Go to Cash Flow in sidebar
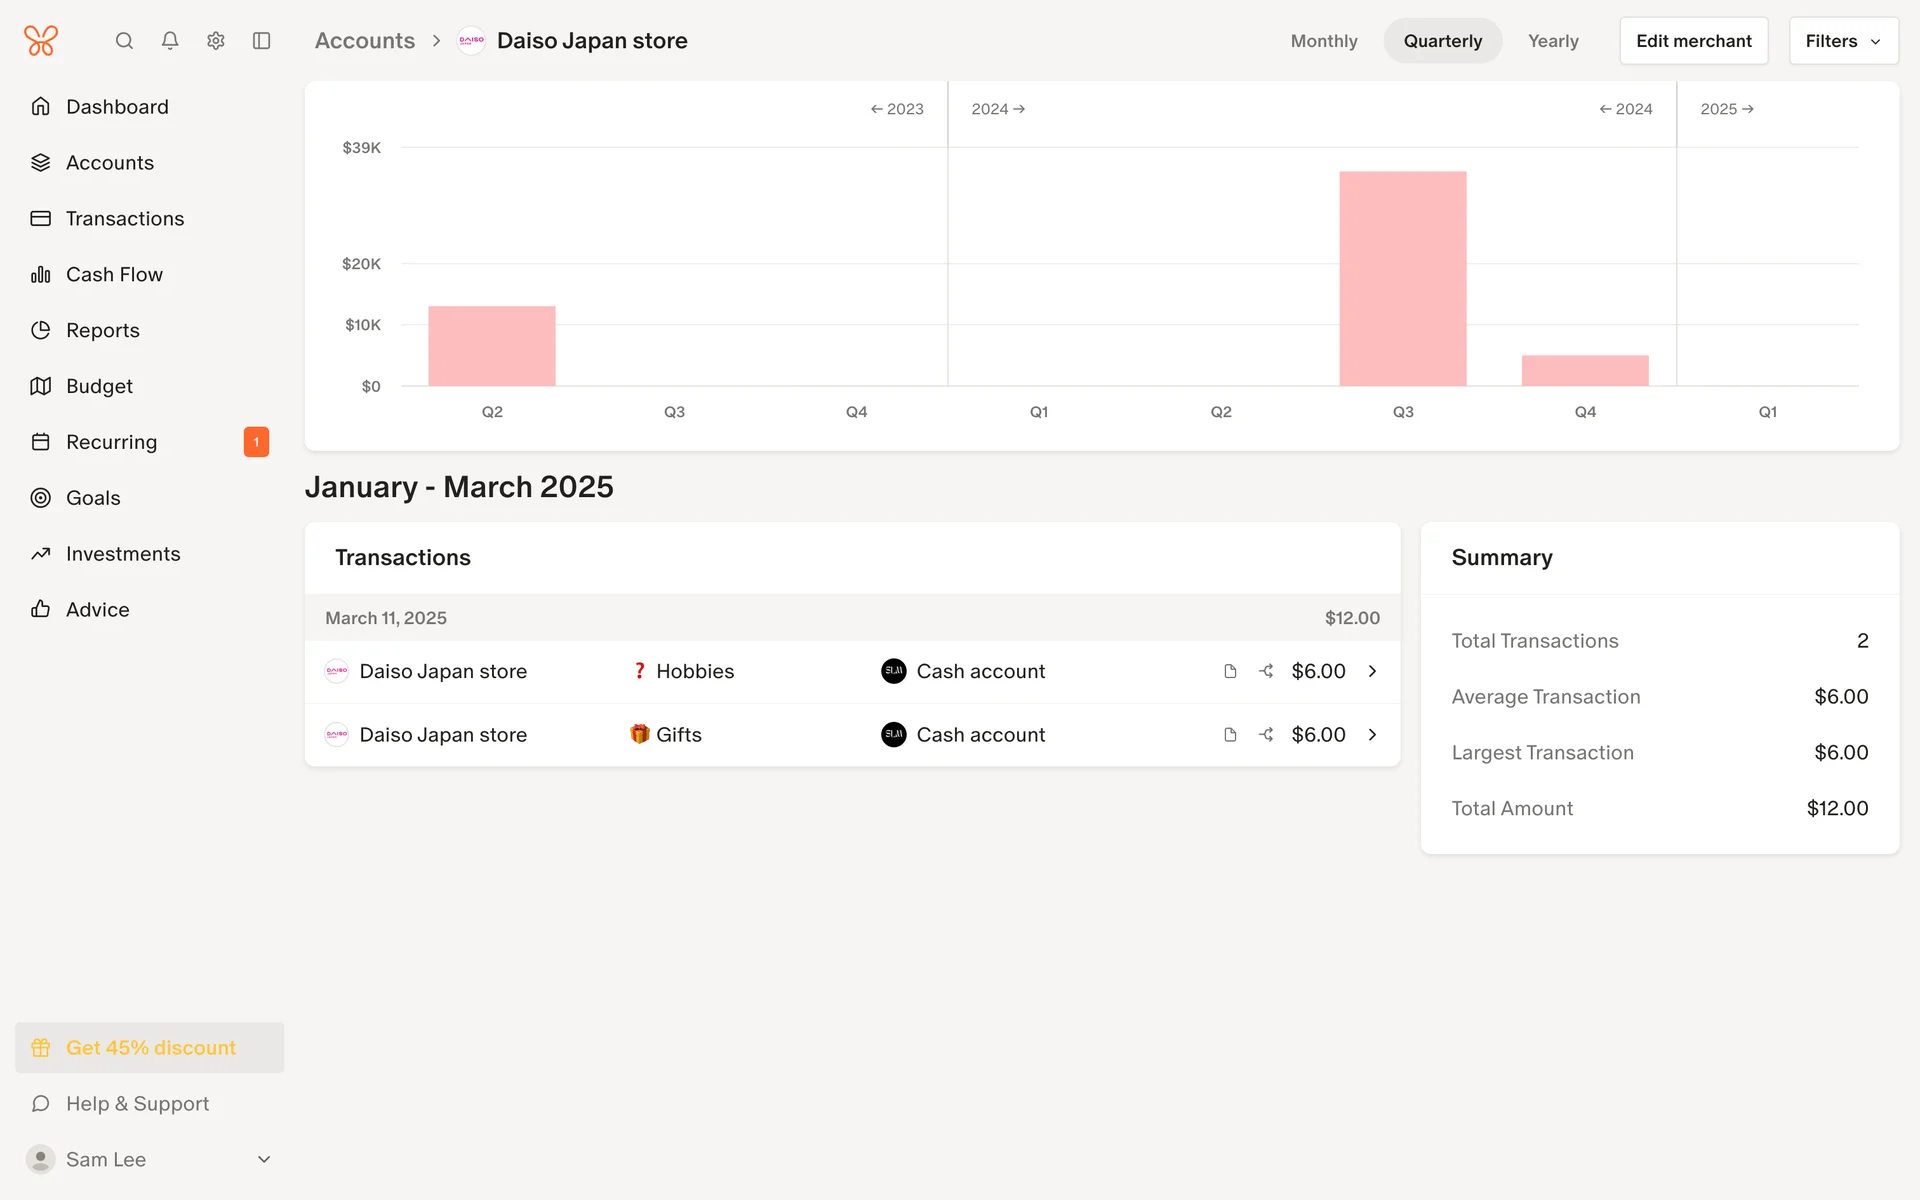This screenshot has width=1920, height=1200. (x=114, y=274)
